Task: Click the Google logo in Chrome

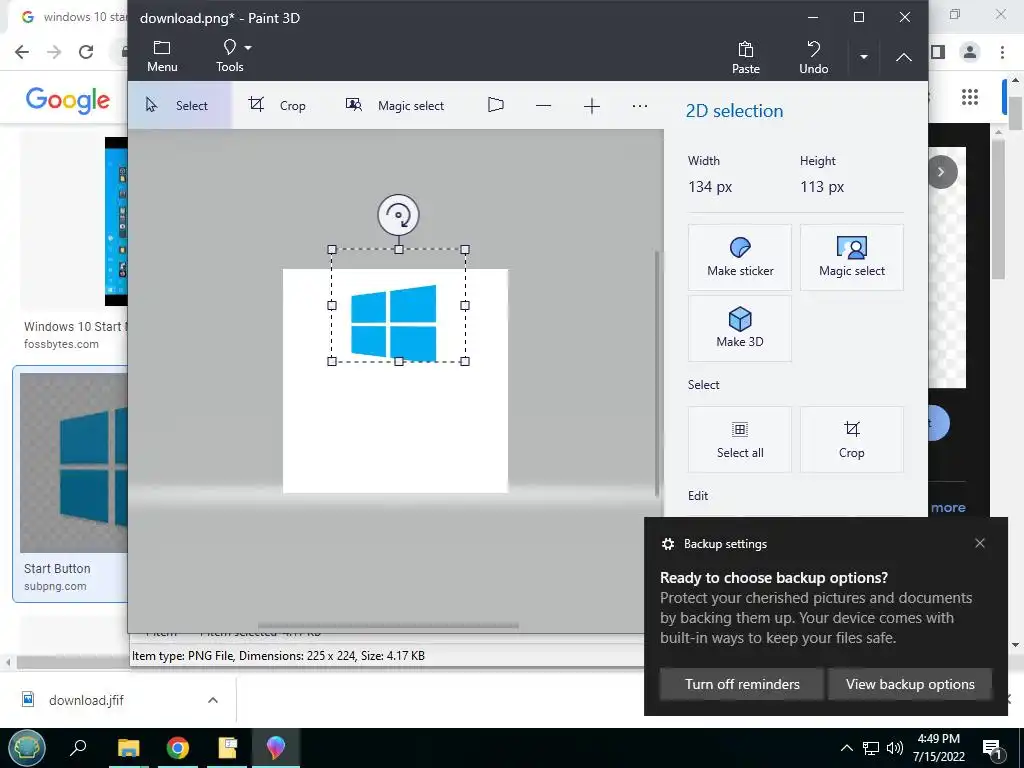Action: [67, 99]
